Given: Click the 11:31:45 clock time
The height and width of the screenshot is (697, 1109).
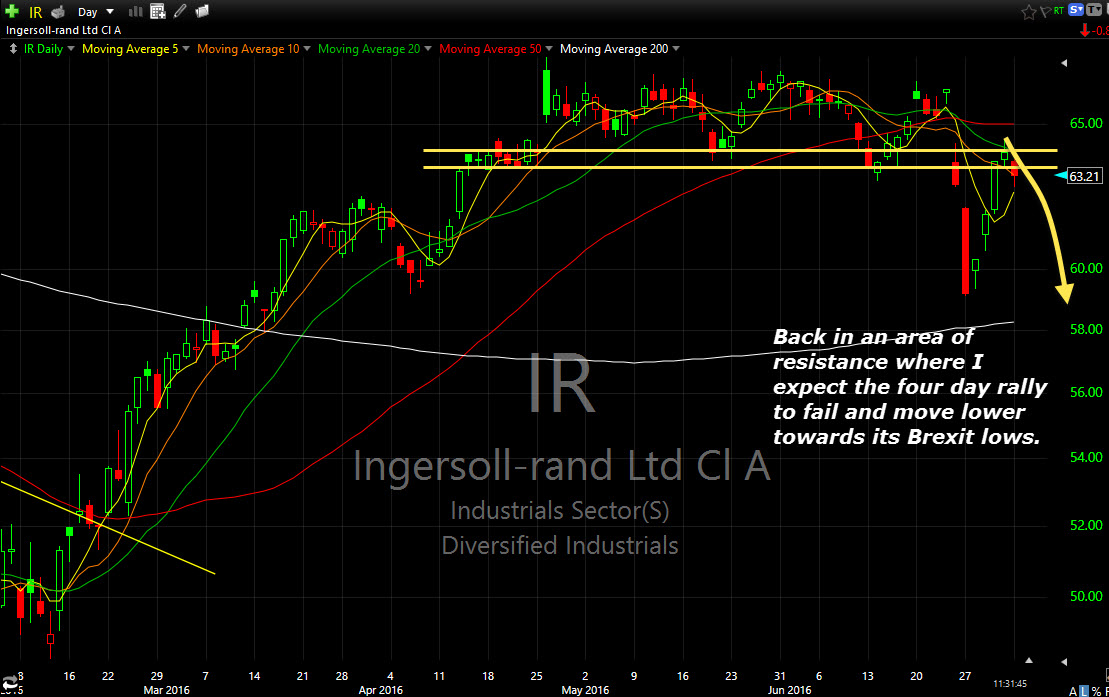Looking at the screenshot, I should 1010,684.
